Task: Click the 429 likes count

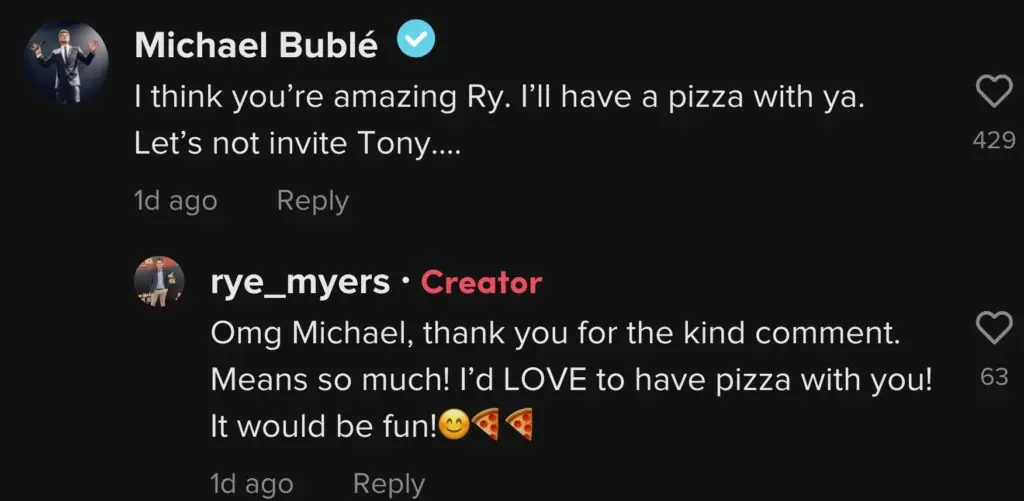Action: (993, 142)
